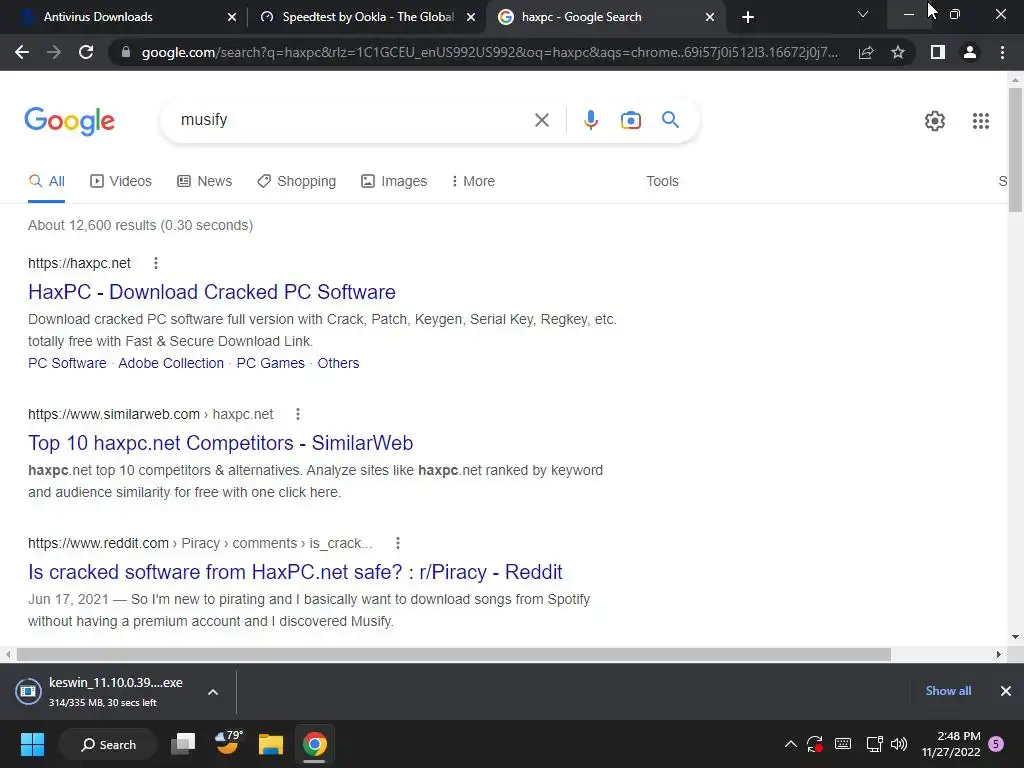This screenshot has width=1024, height=768.
Task: Go back to the previous page
Action: click(22, 52)
